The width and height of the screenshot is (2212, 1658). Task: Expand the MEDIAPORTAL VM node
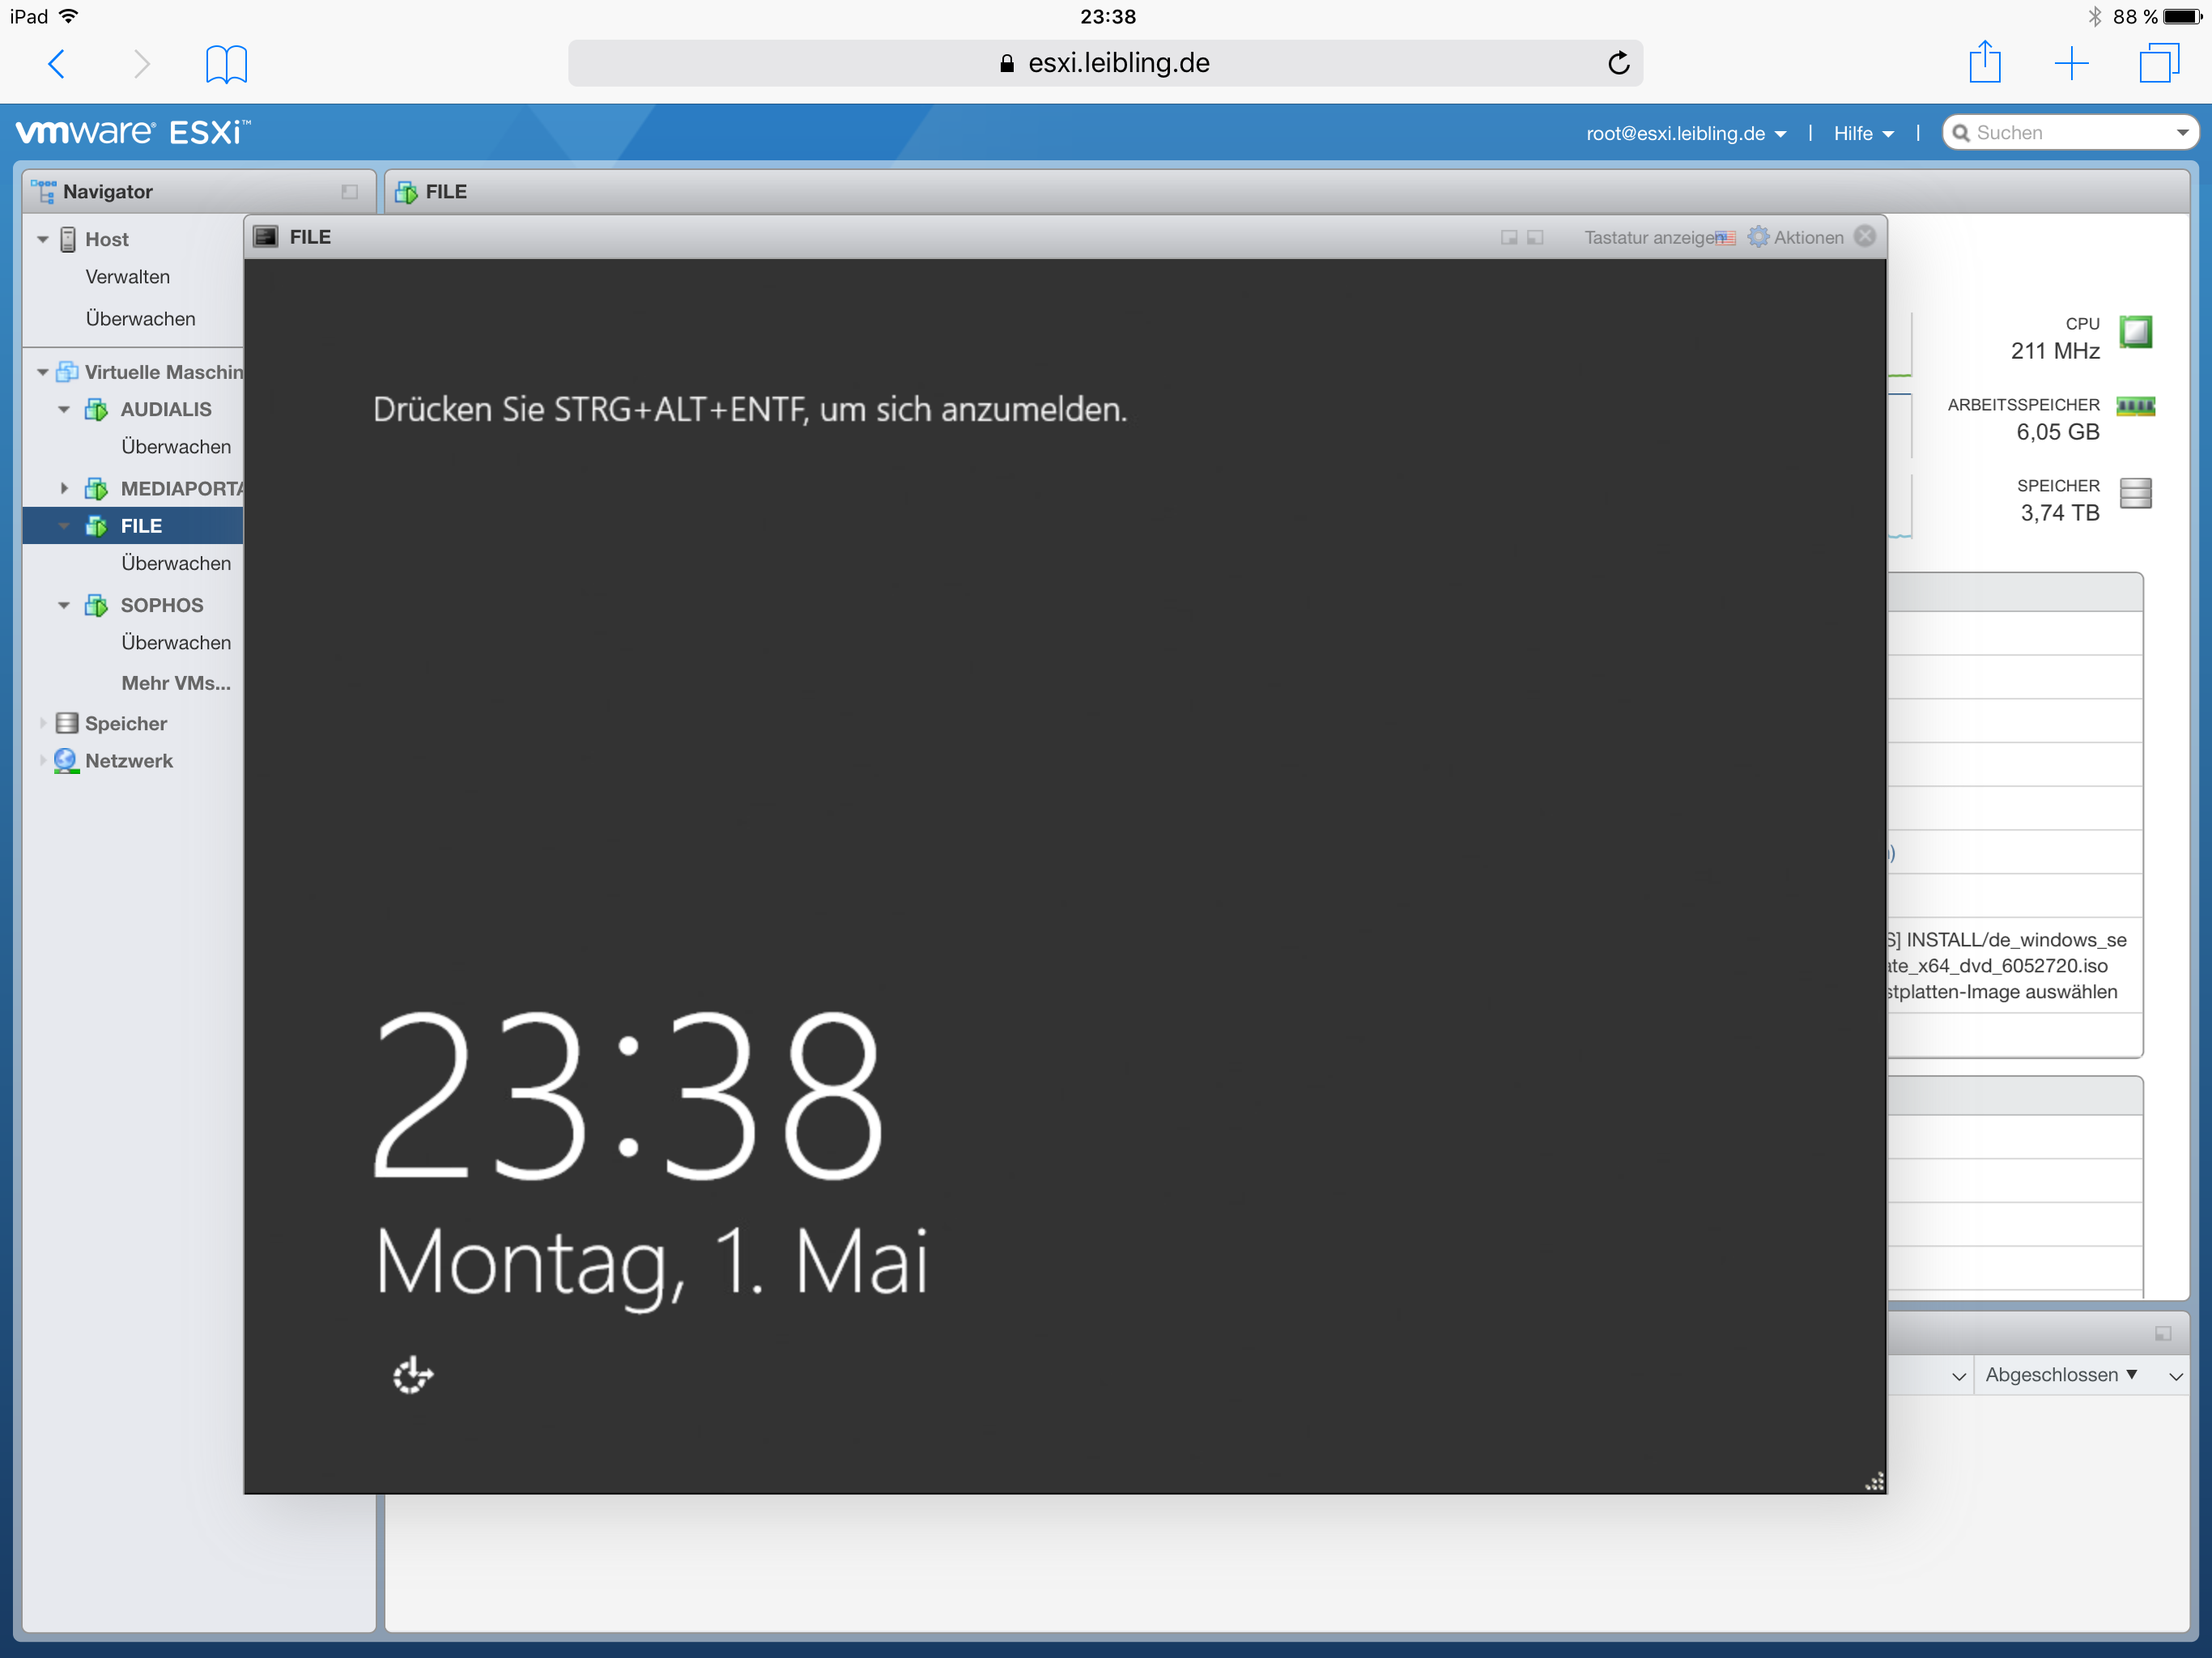(x=64, y=488)
